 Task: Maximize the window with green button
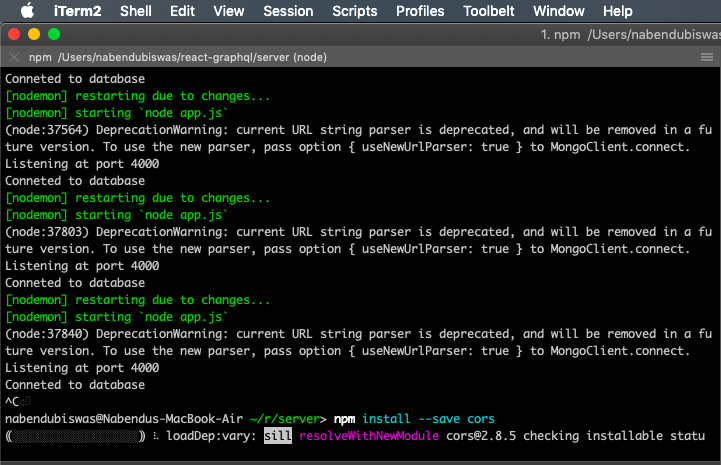point(54,34)
